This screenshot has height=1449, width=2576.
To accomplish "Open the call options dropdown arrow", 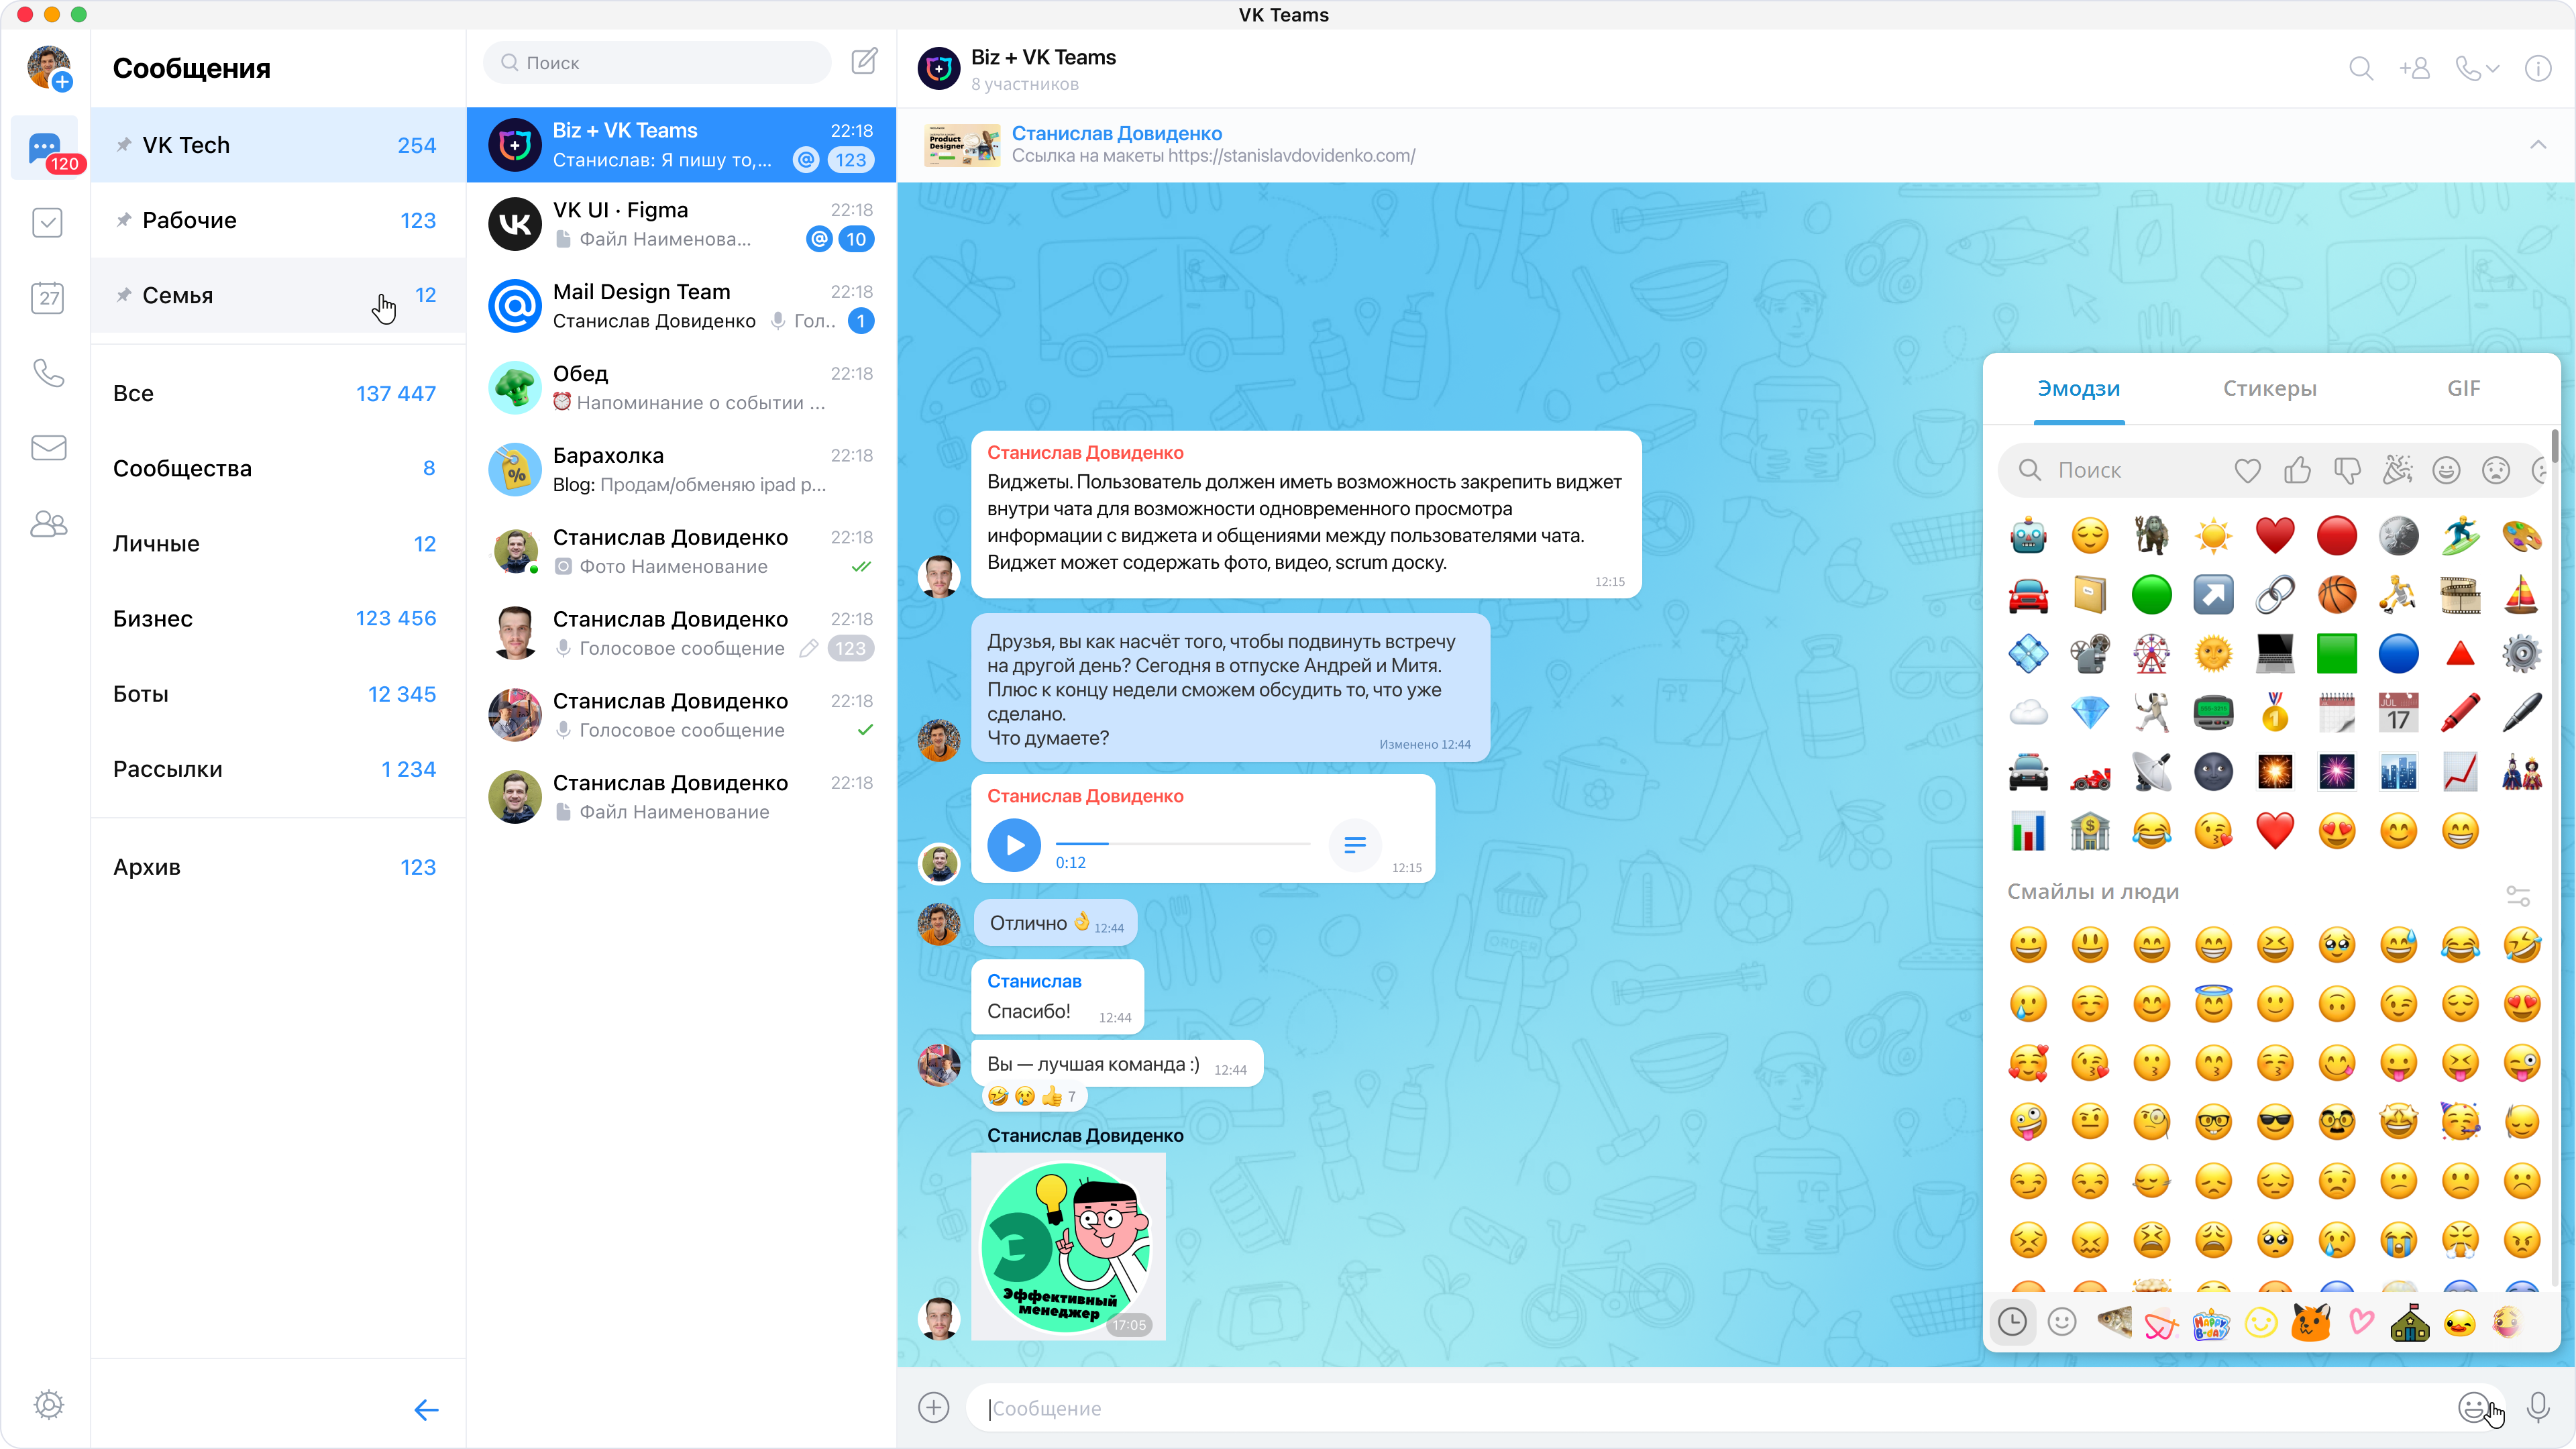I will coord(2493,68).
